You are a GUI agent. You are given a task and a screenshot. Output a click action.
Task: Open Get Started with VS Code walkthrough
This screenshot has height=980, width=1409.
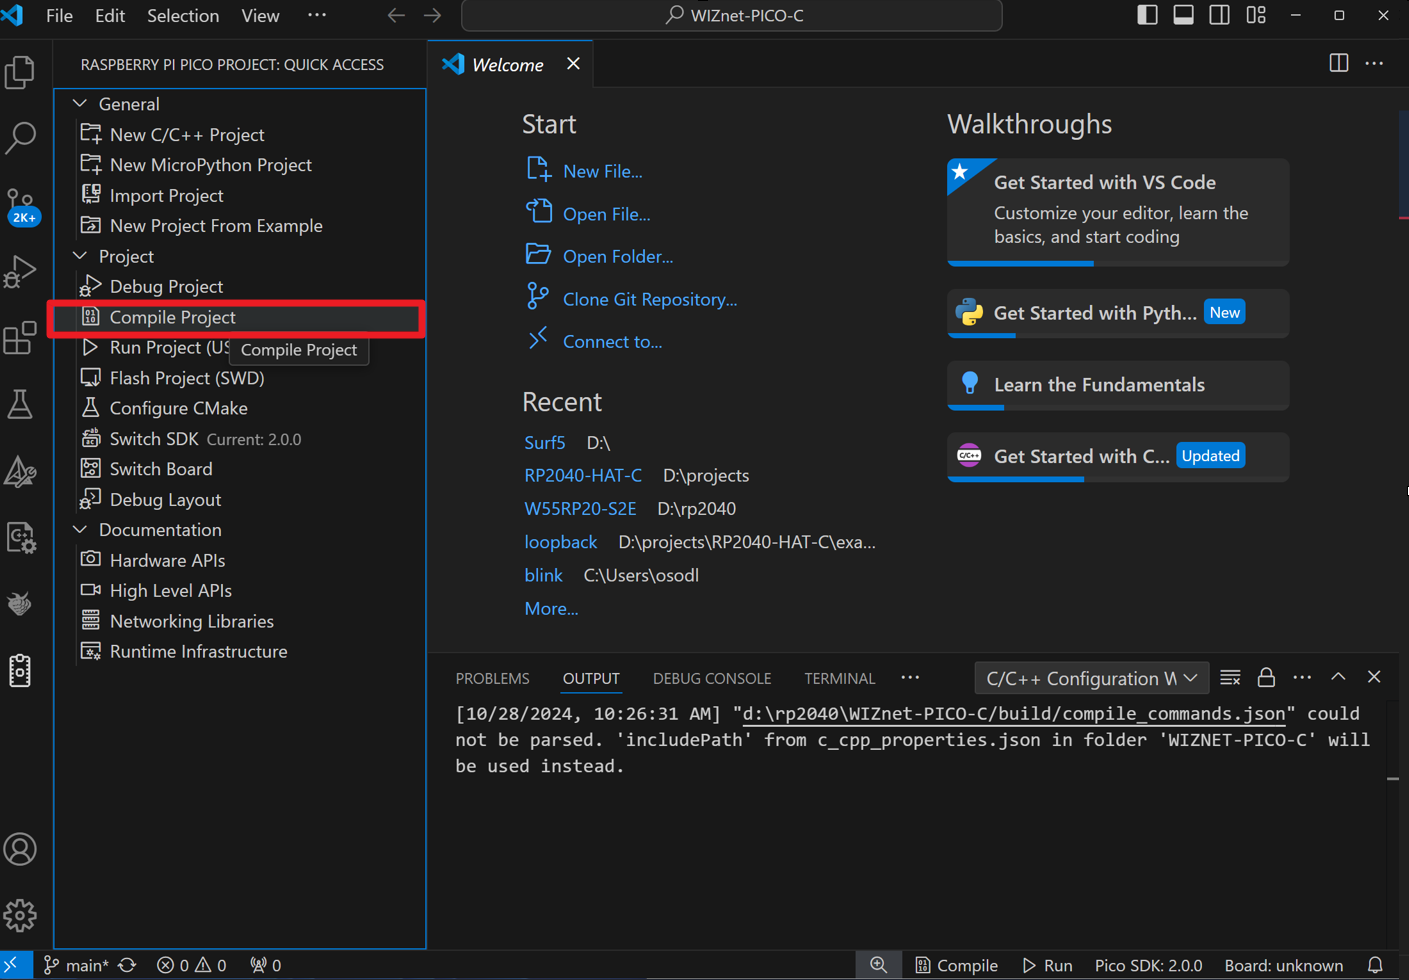(1118, 211)
